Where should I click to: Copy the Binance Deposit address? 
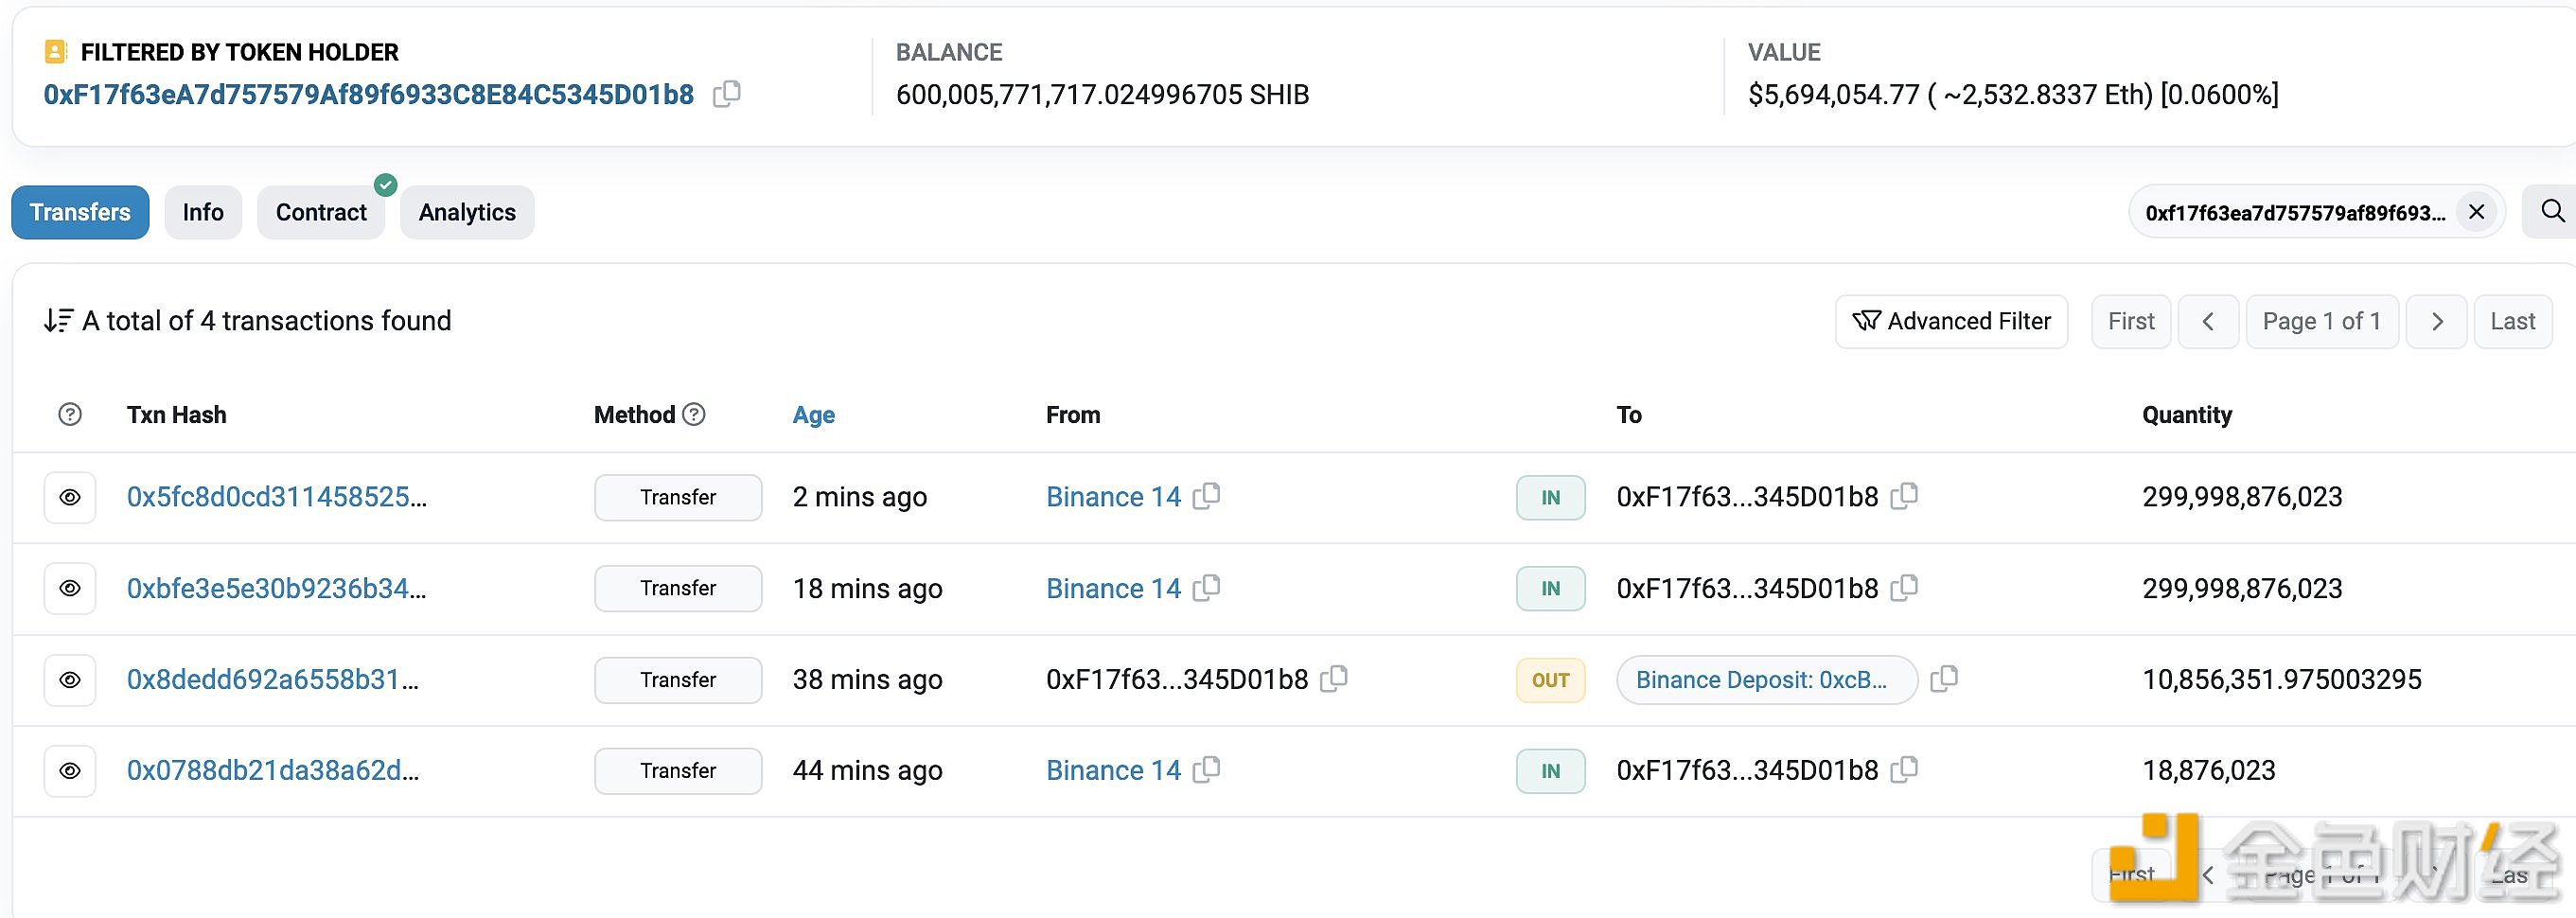point(1943,679)
